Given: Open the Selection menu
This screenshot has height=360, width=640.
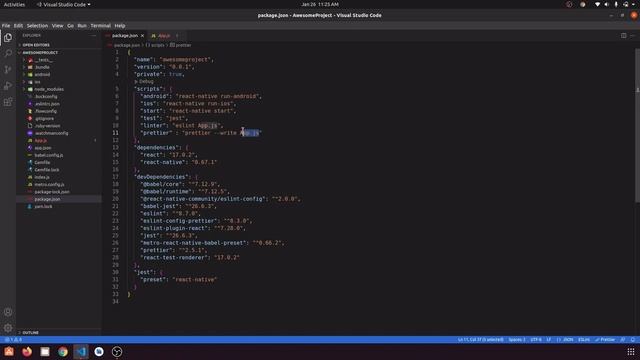Looking at the screenshot, I should [x=37, y=25].
